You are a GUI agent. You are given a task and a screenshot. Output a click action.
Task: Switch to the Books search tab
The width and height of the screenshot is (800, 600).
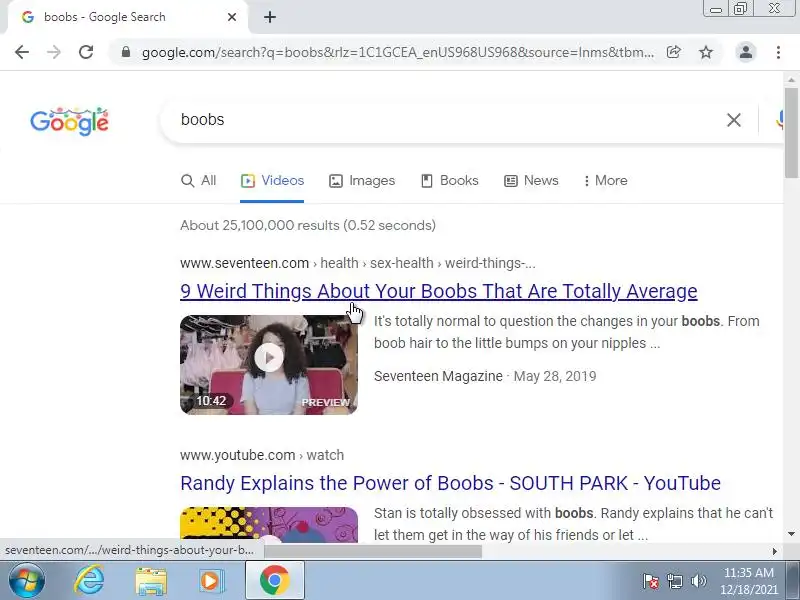[449, 181]
